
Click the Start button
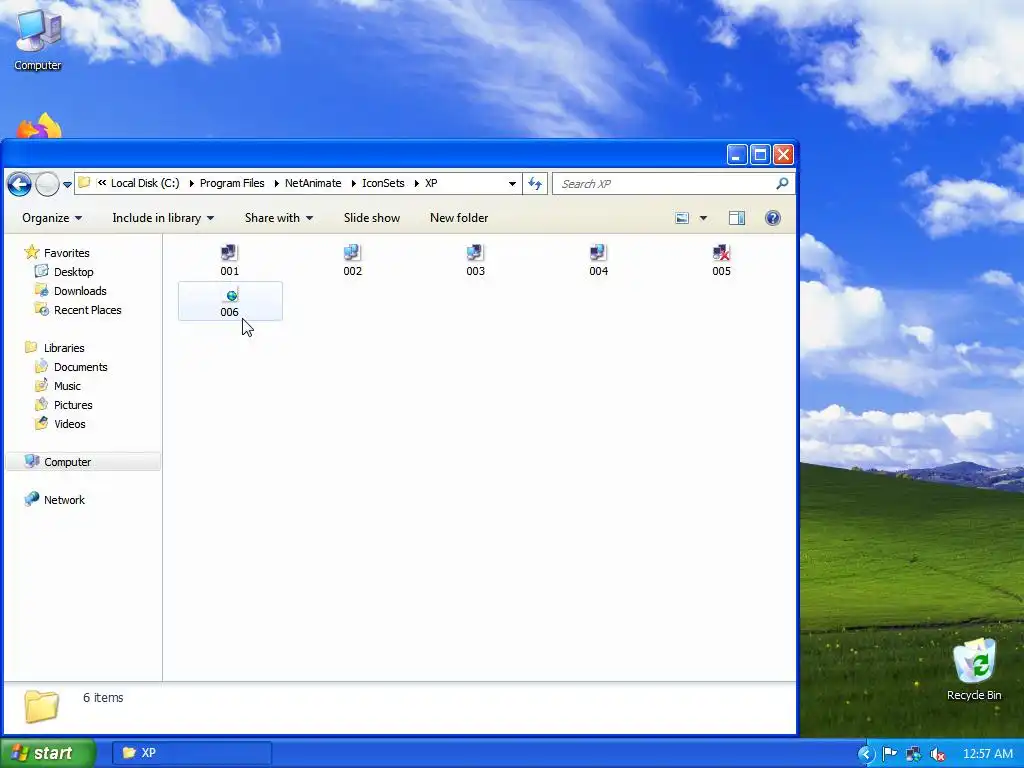(48, 753)
